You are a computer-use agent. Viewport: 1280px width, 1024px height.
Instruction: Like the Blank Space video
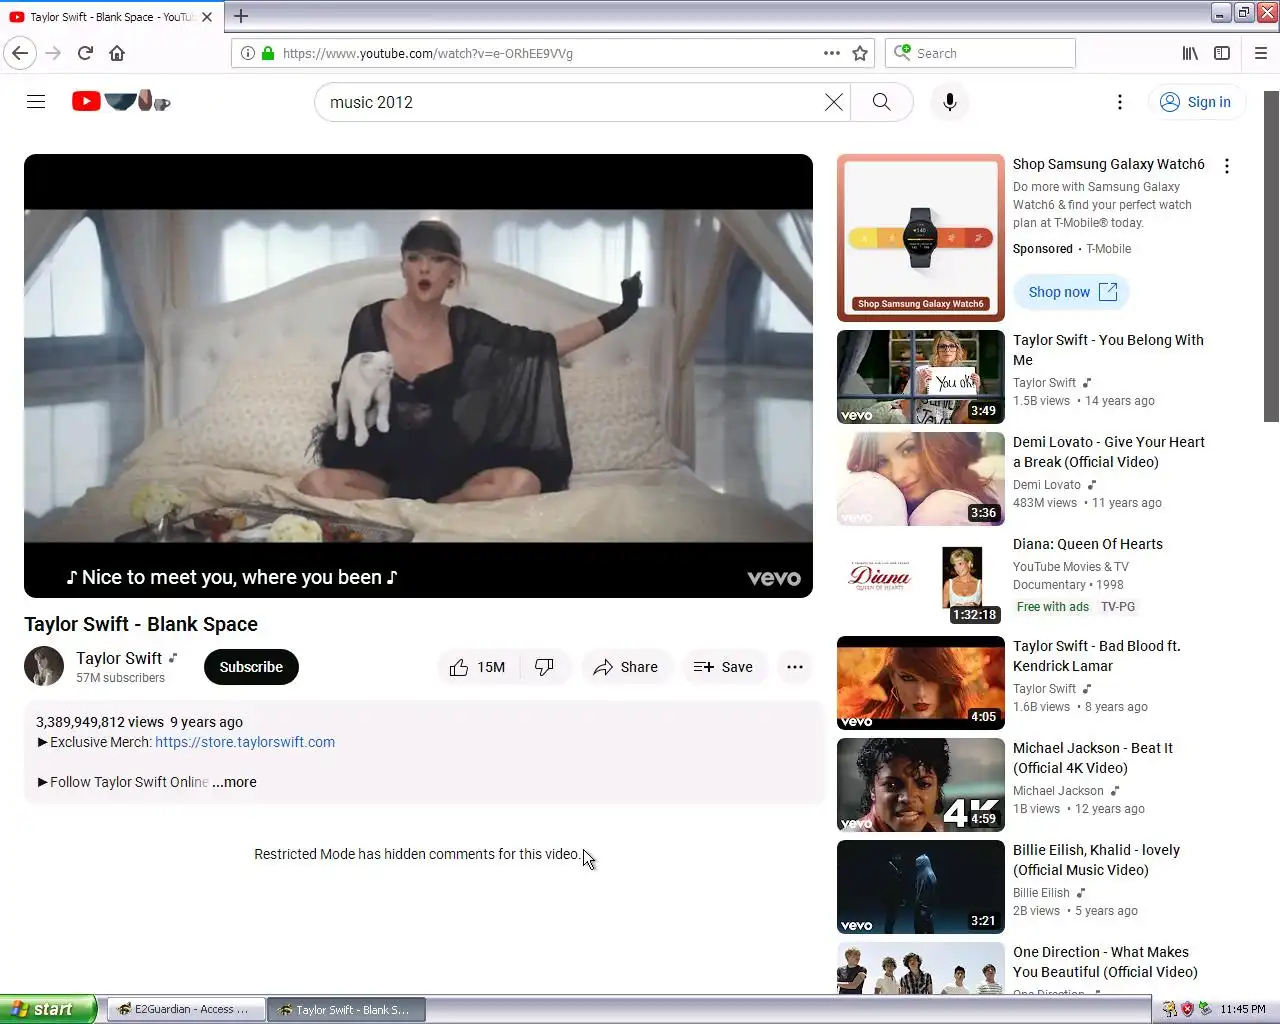point(478,667)
